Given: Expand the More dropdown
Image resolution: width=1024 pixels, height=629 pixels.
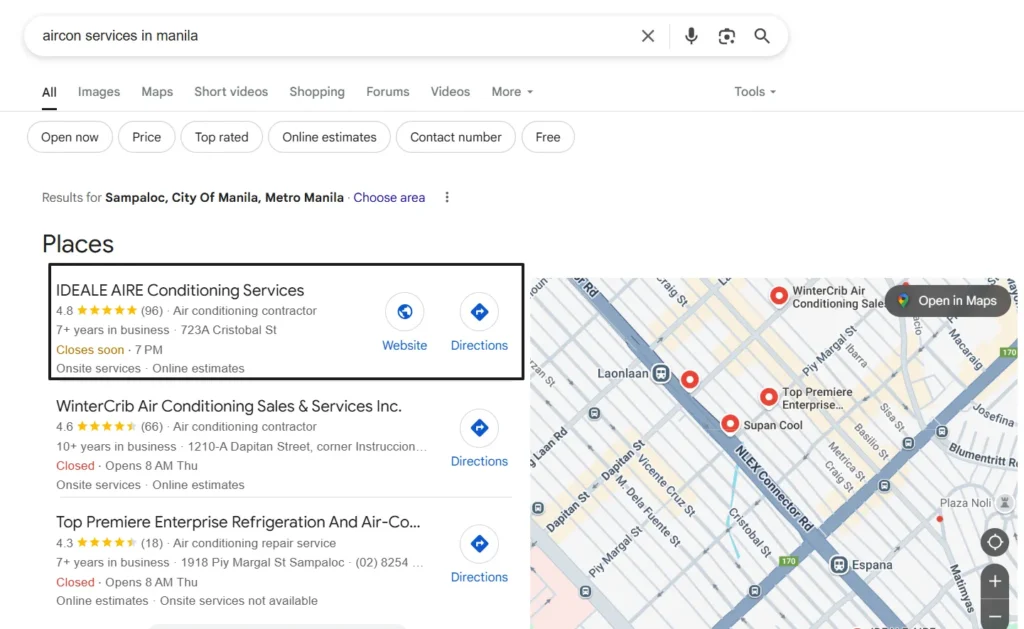Looking at the screenshot, I should click(512, 91).
